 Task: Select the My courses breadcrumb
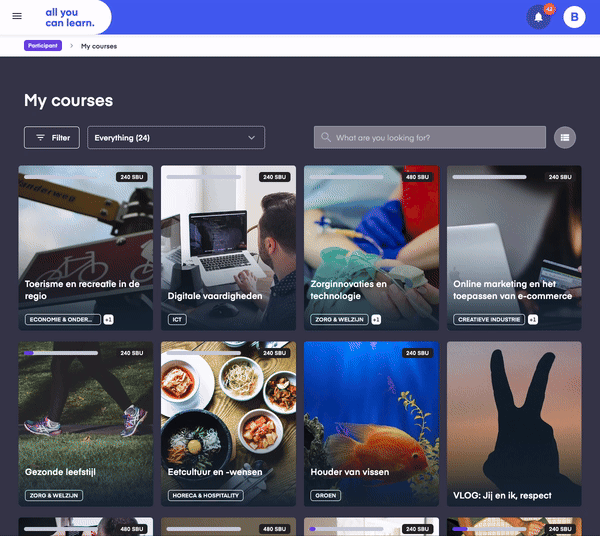[99, 46]
